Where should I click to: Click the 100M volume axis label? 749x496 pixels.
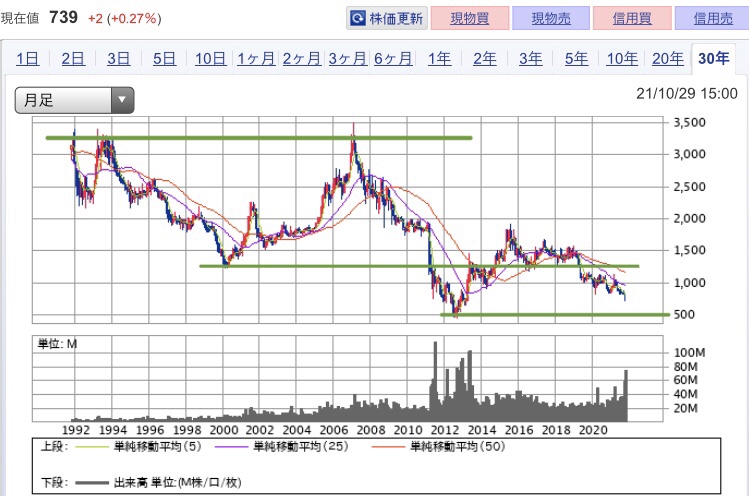[689, 353]
